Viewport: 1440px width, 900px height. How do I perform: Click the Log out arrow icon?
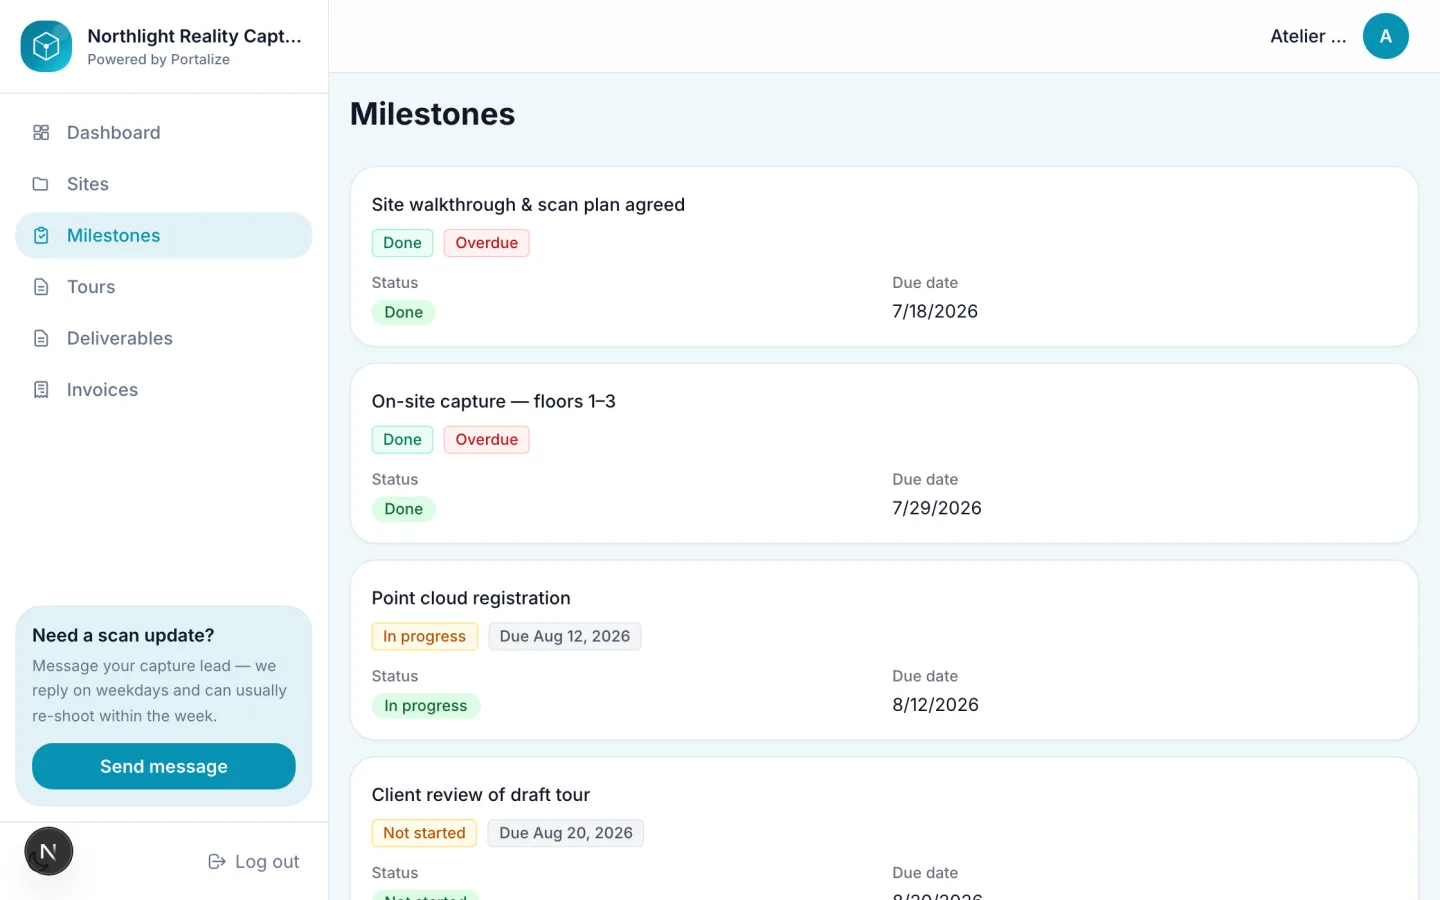(x=216, y=862)
